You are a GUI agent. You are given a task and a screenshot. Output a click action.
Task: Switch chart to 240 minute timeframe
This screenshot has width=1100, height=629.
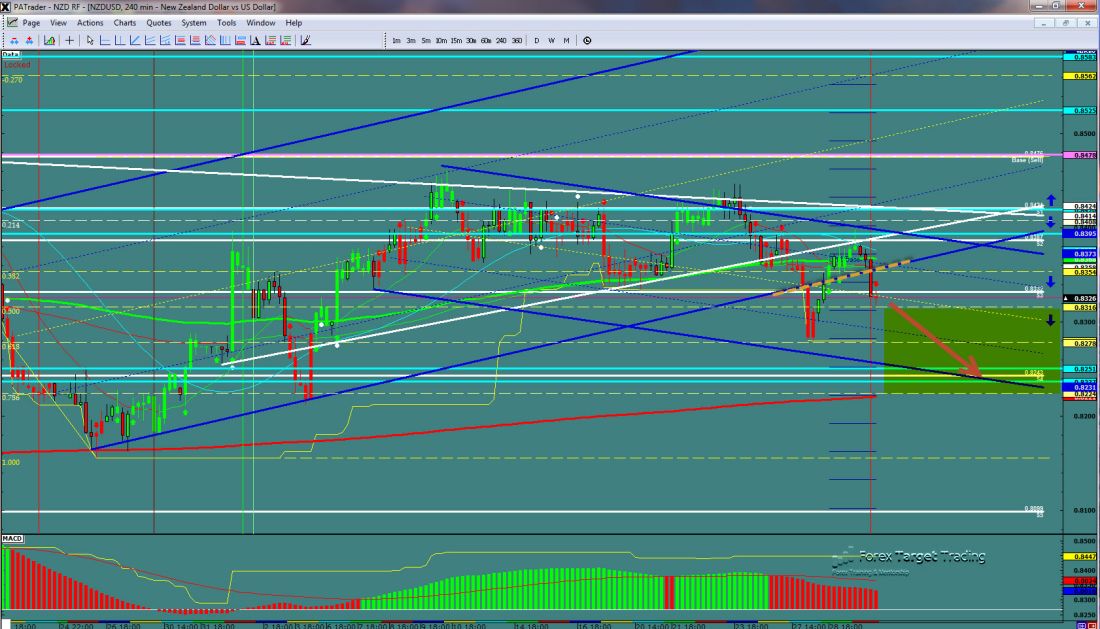click(501, 41)
